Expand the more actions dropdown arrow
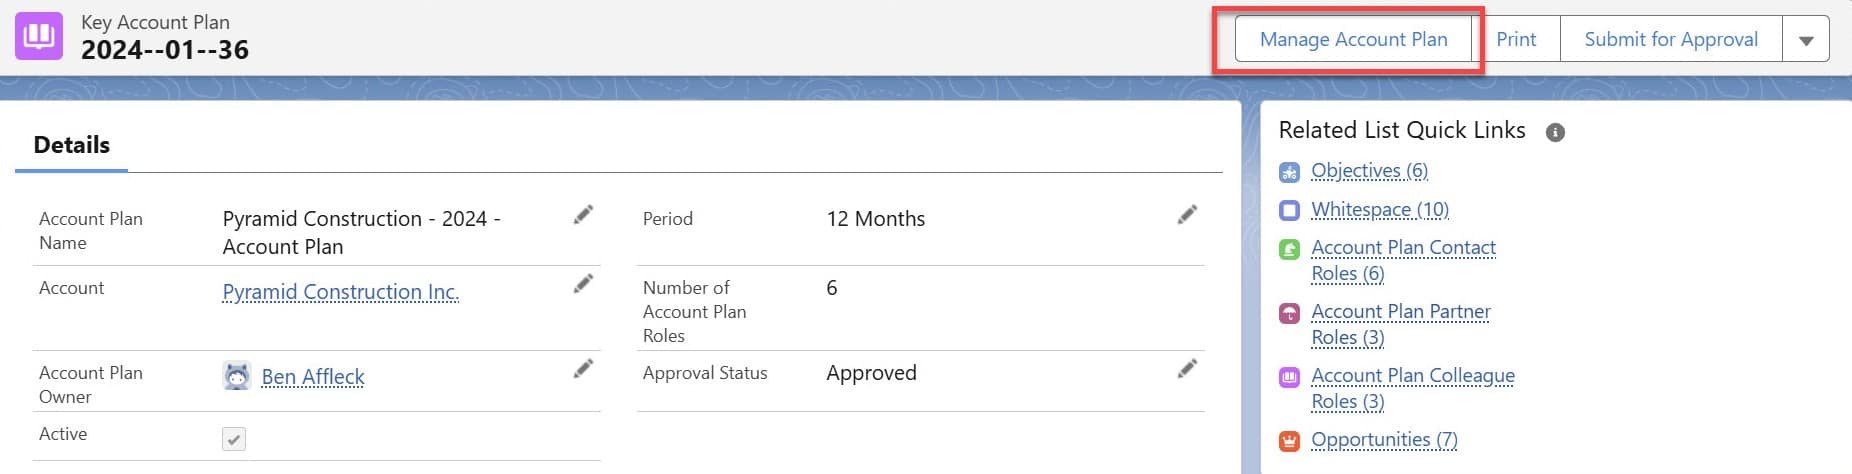1852x474 pixels. (1806, 40)
